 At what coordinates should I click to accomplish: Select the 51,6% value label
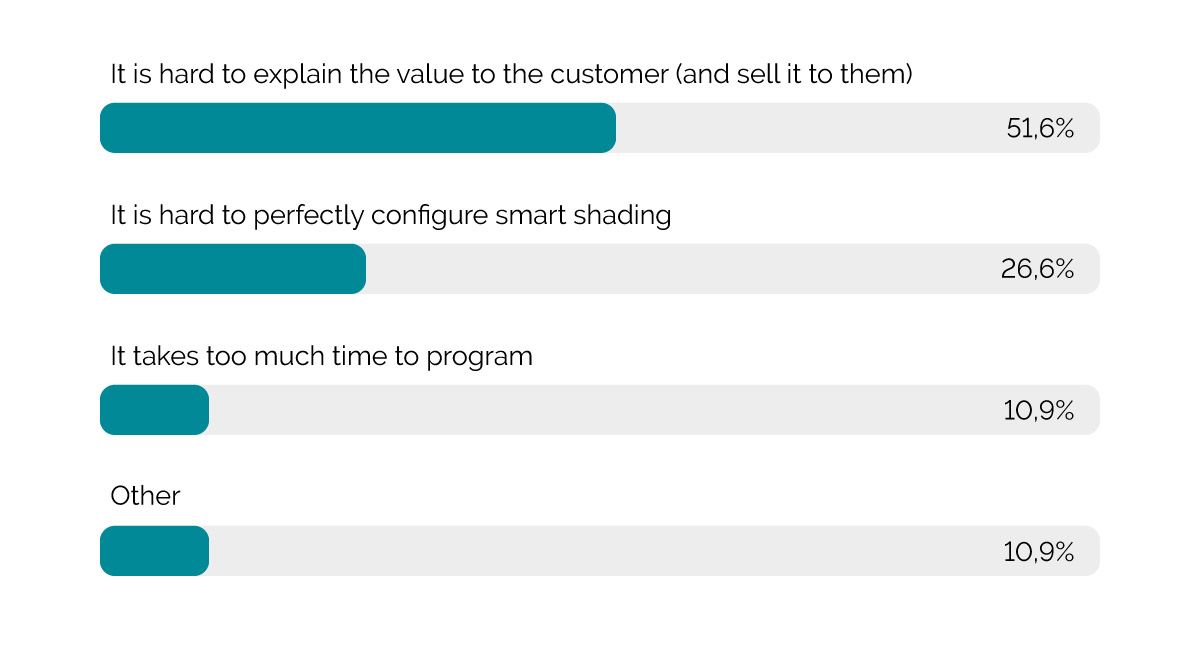[x=1040, y=128]
